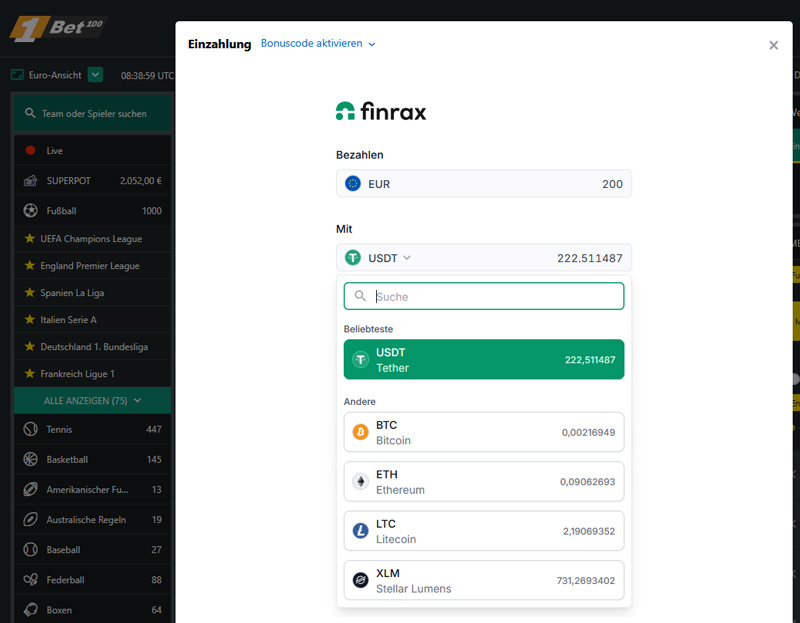Image resolution: width=800 pixels, height=623 pixels.
Task: Click the star beside Spanien La Liga
Action: click(30, 292)
